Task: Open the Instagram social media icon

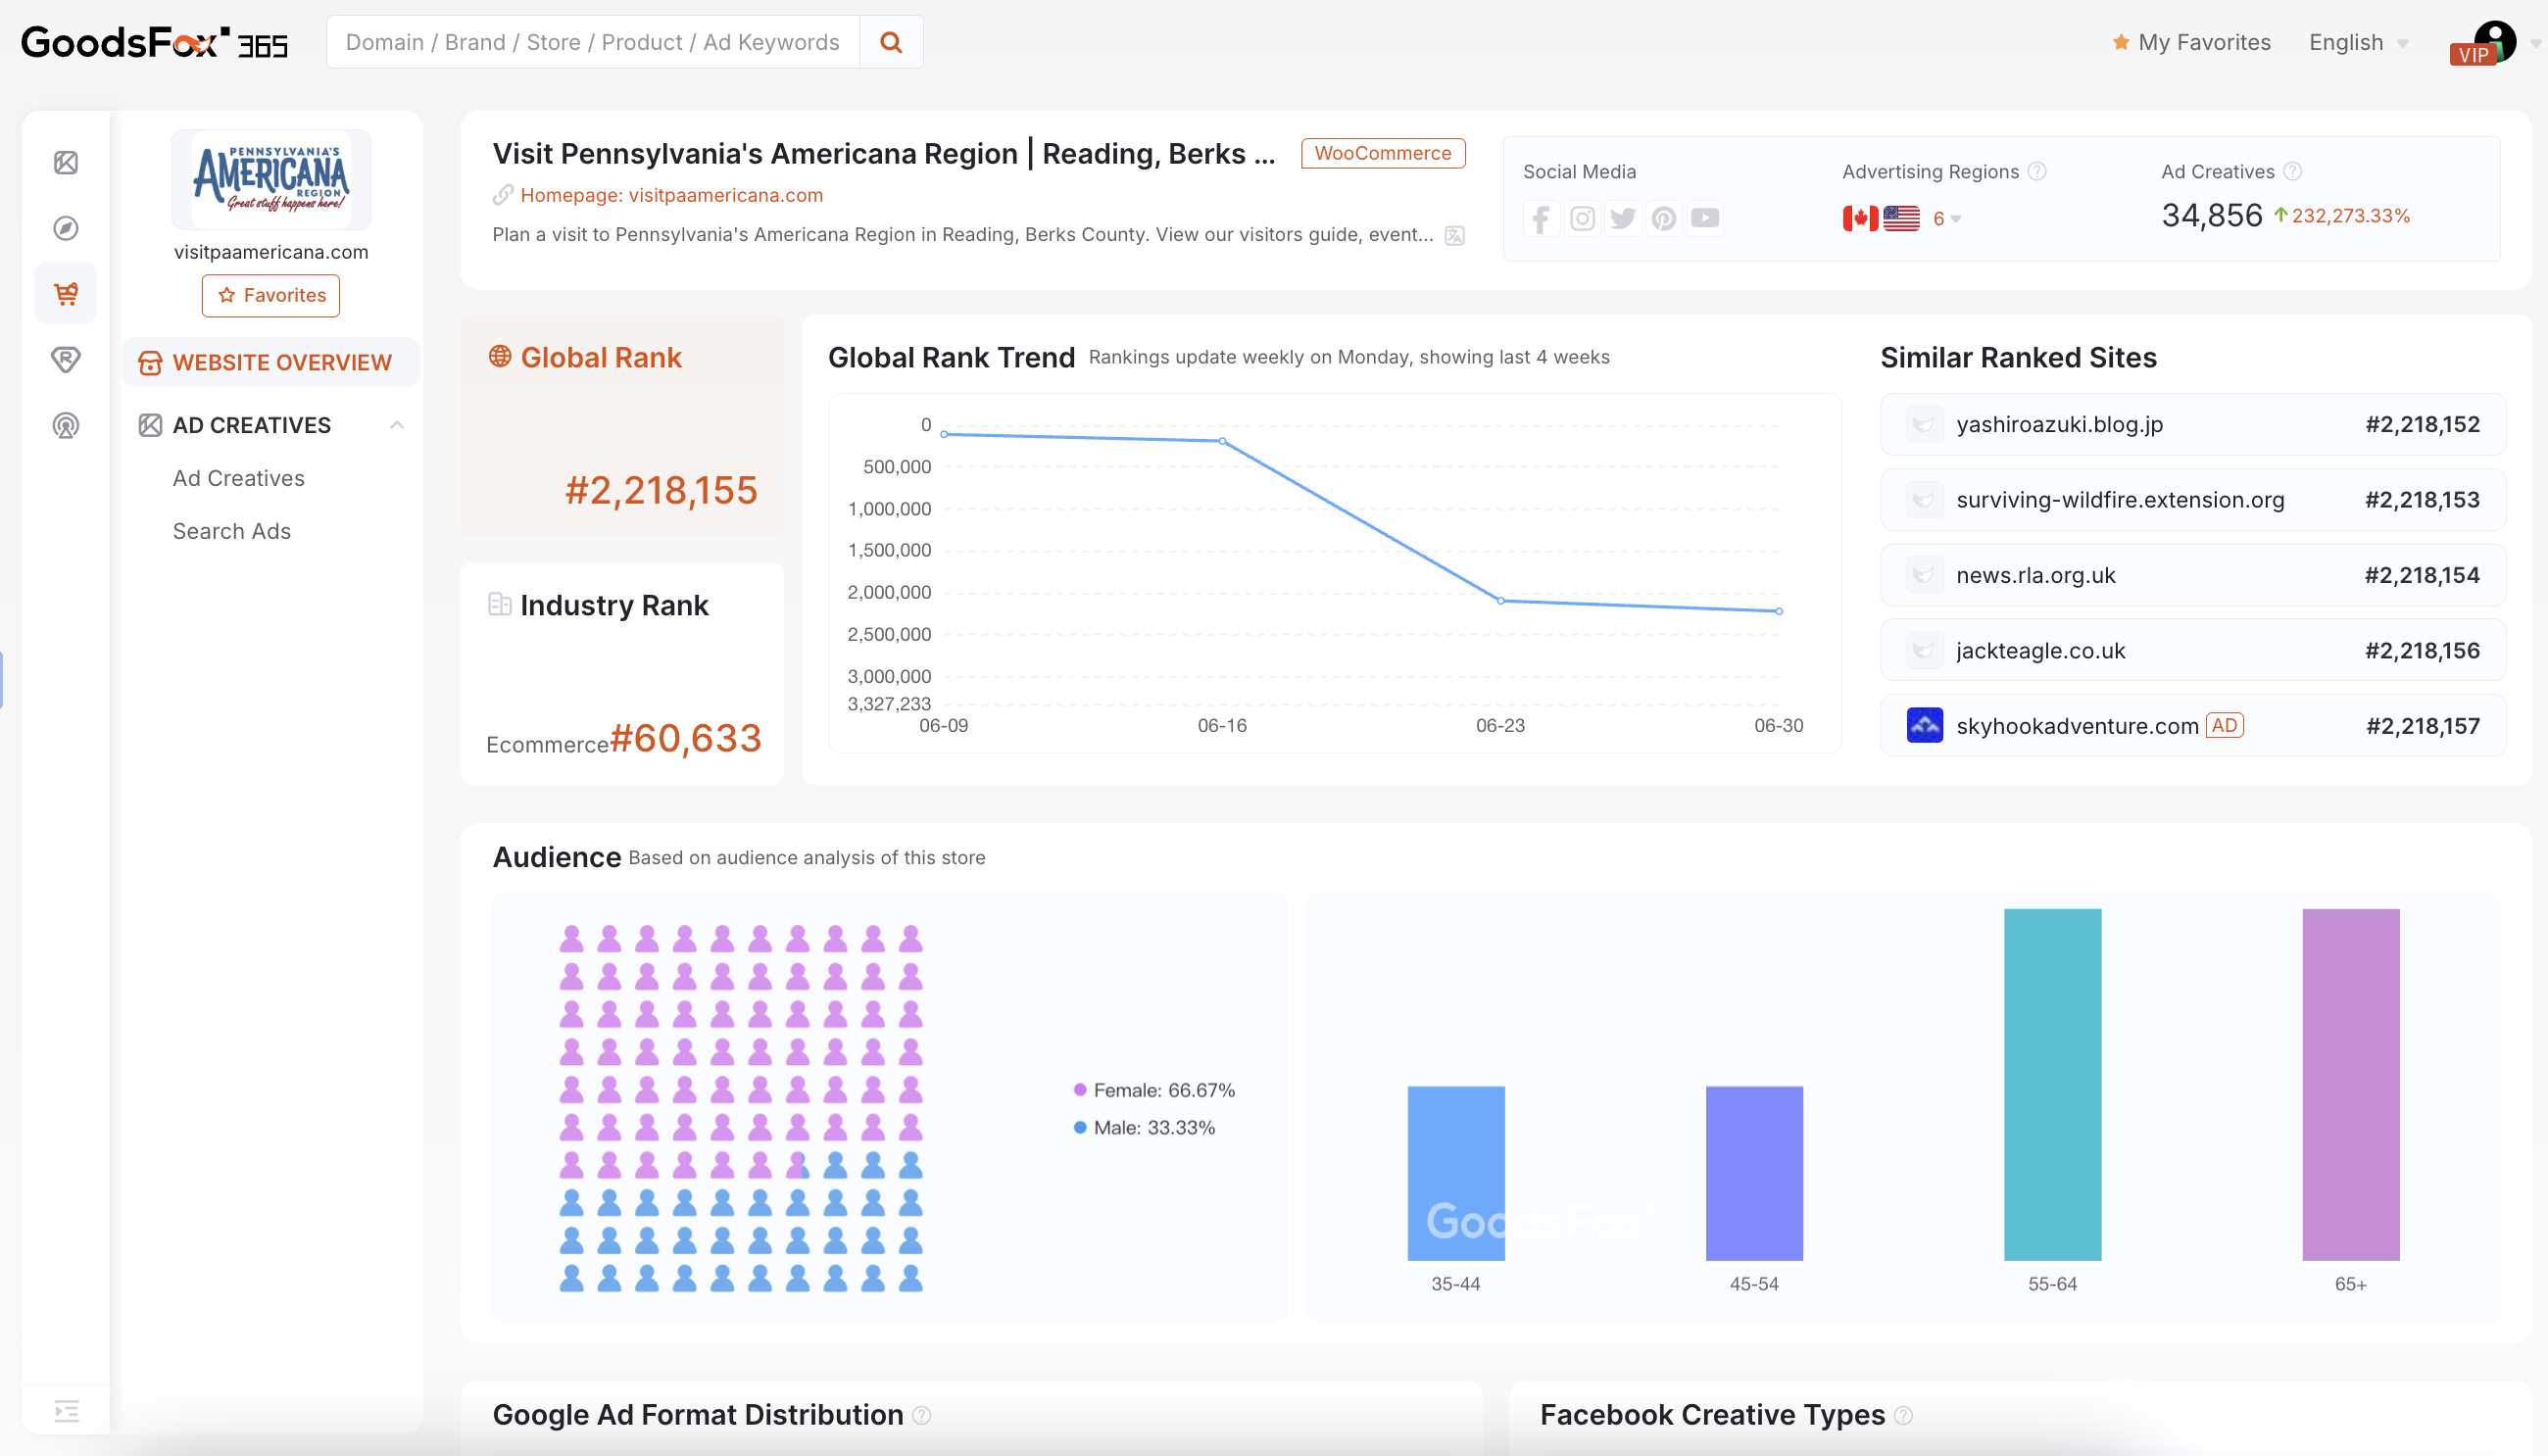Action: point(1582,218)
